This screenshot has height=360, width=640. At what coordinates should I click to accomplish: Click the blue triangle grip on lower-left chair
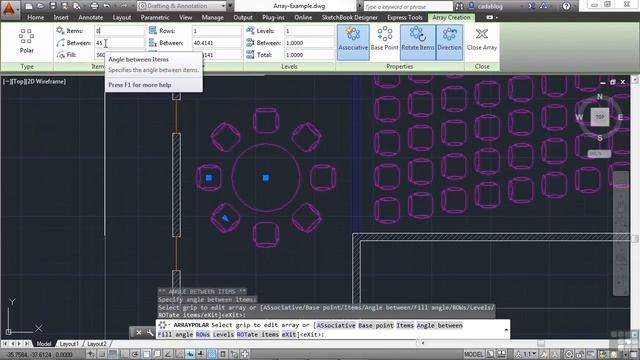[225, 218]
